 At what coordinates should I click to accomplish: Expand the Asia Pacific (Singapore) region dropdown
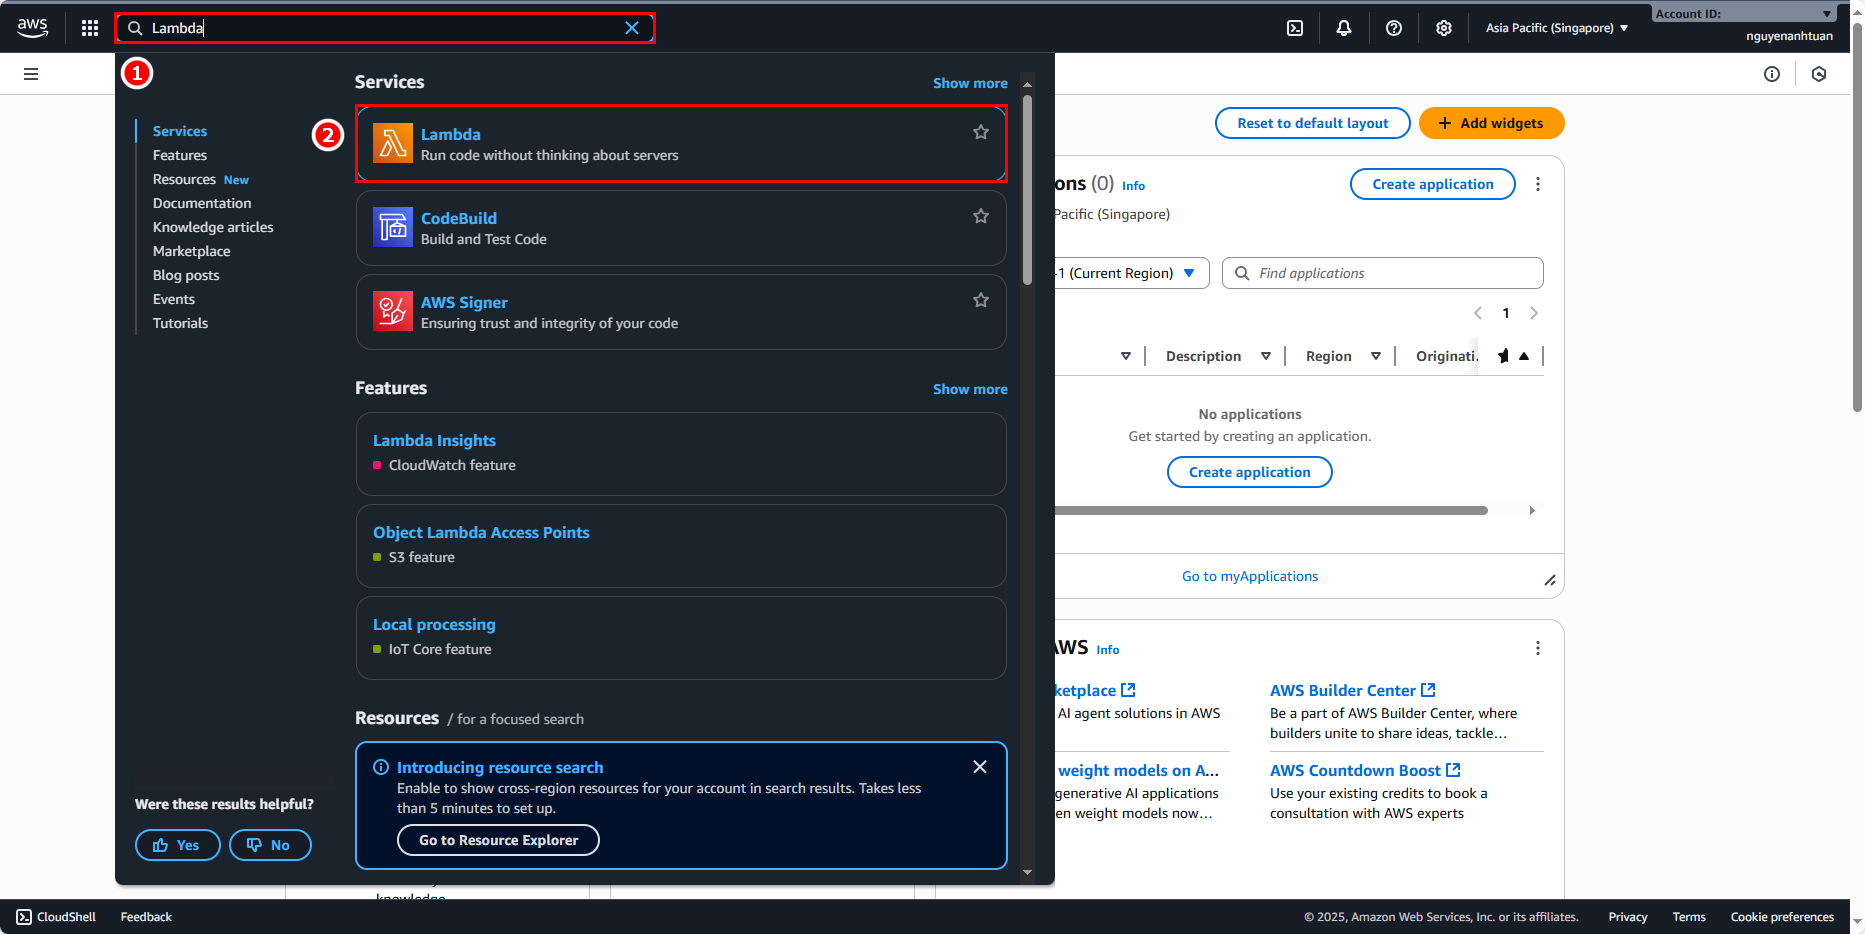pyautogui.click(x=1556, y=28)
